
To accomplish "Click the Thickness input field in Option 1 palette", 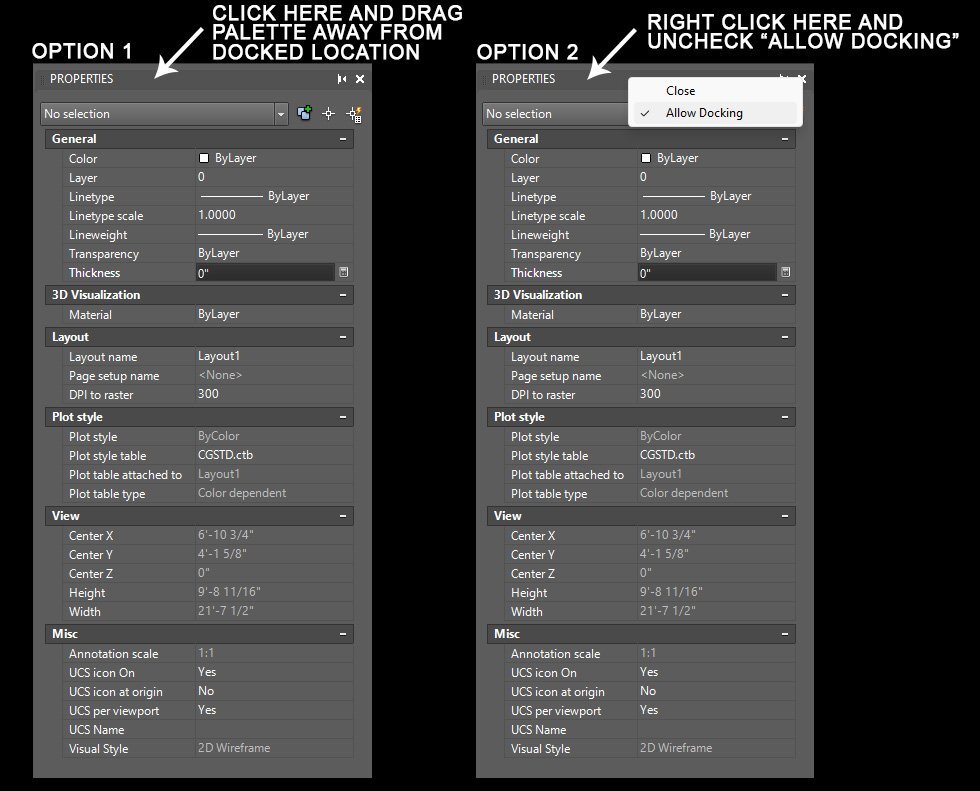I will tap(266, 272).
